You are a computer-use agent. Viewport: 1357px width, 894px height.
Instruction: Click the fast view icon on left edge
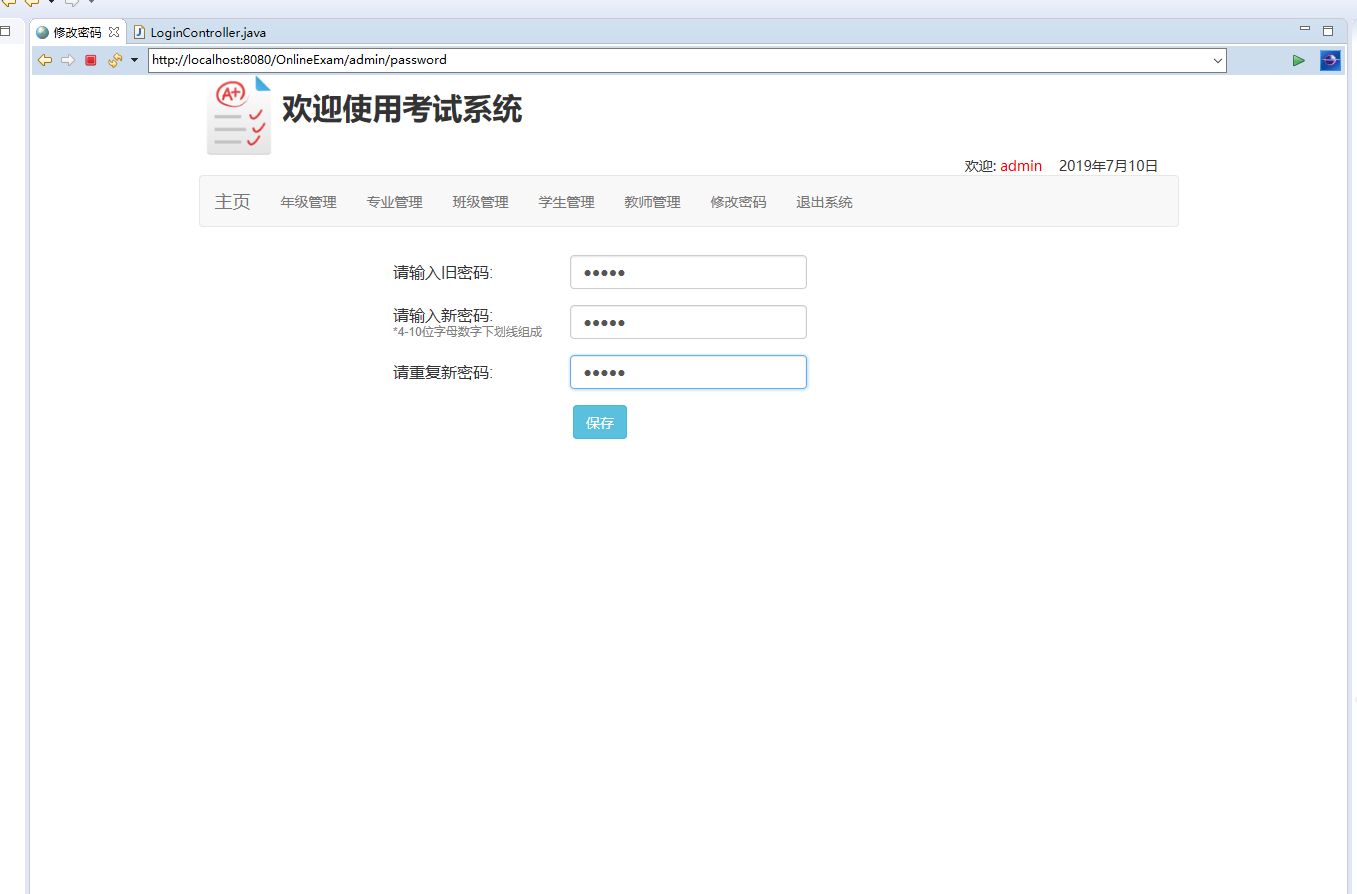7,31
